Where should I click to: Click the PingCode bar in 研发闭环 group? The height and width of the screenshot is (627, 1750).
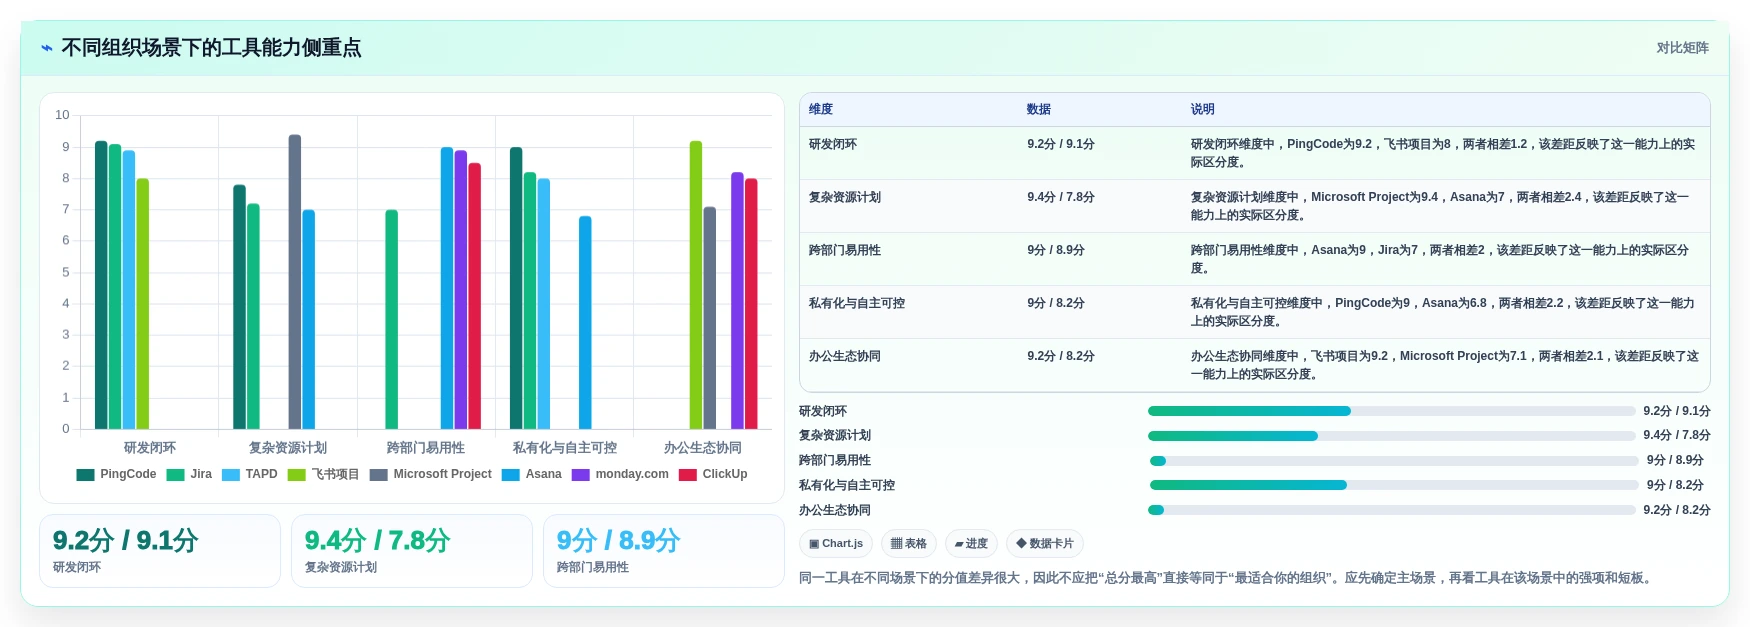101,285
